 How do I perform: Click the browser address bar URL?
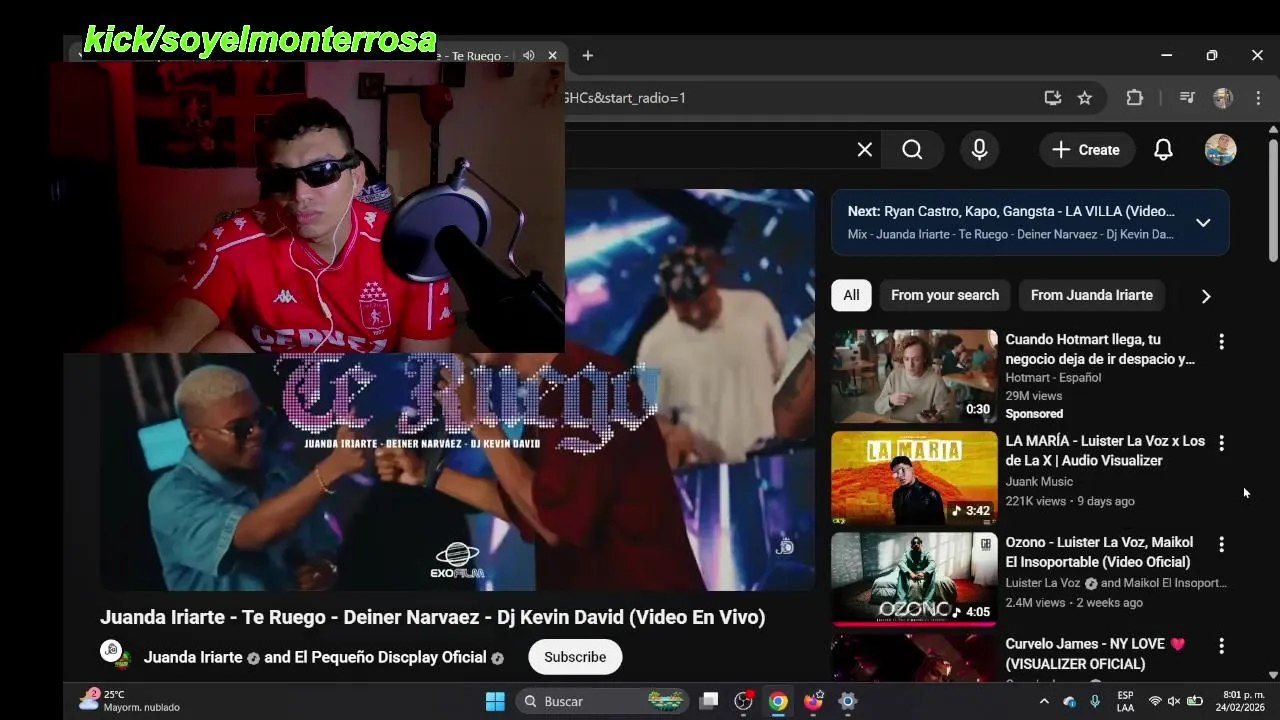(x=626, y=98)
